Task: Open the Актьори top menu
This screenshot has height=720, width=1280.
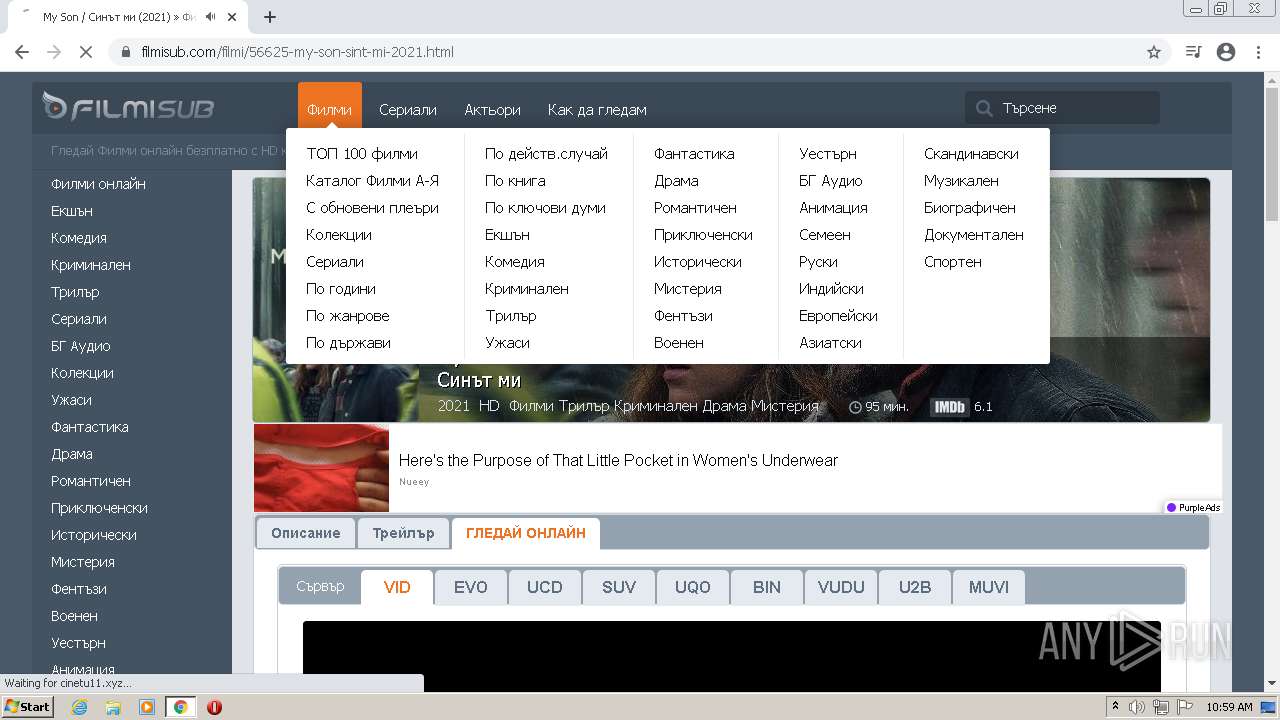Action: click(x=492, y=110)
